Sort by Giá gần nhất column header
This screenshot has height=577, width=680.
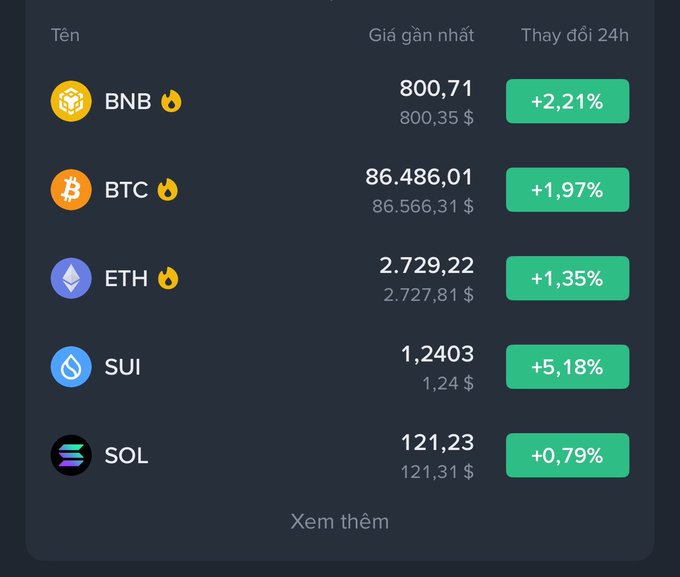point(421,35)
